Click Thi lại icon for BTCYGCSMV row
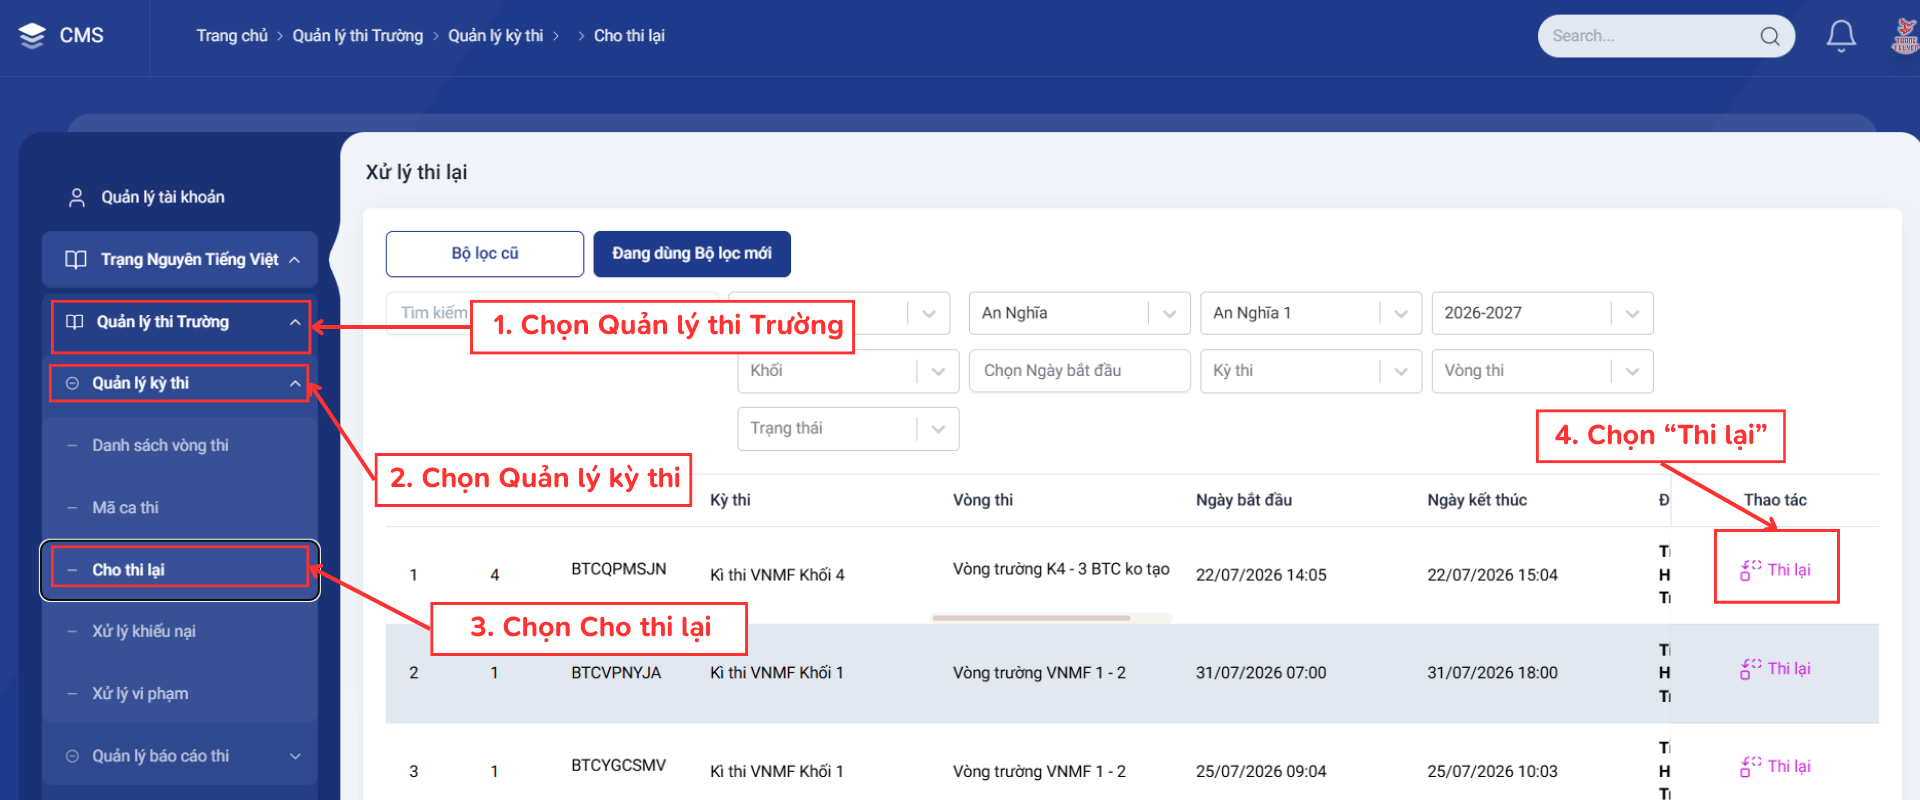 (x=1750, y=767)
